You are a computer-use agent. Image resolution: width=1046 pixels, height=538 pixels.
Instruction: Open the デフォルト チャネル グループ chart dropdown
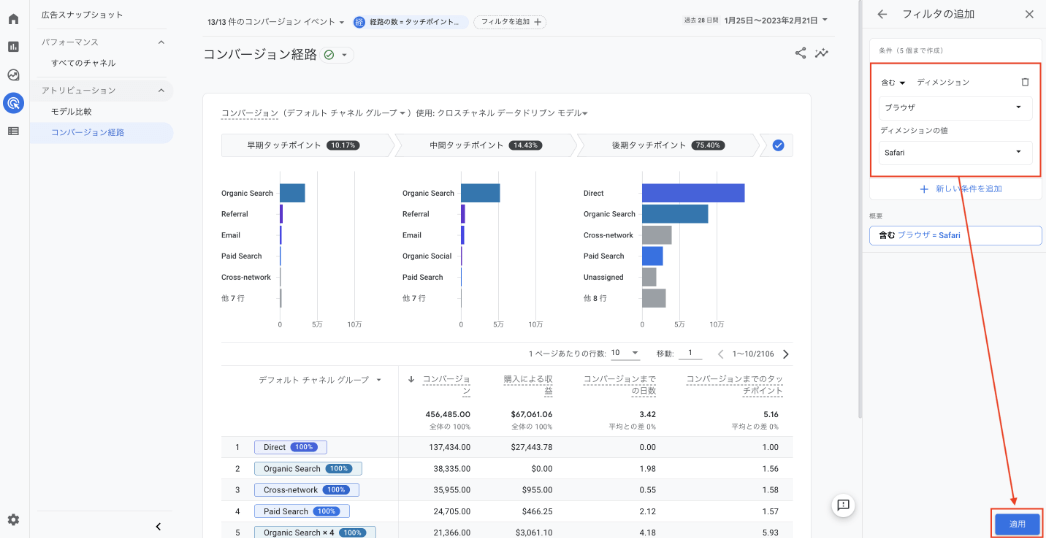pos(346,113)
